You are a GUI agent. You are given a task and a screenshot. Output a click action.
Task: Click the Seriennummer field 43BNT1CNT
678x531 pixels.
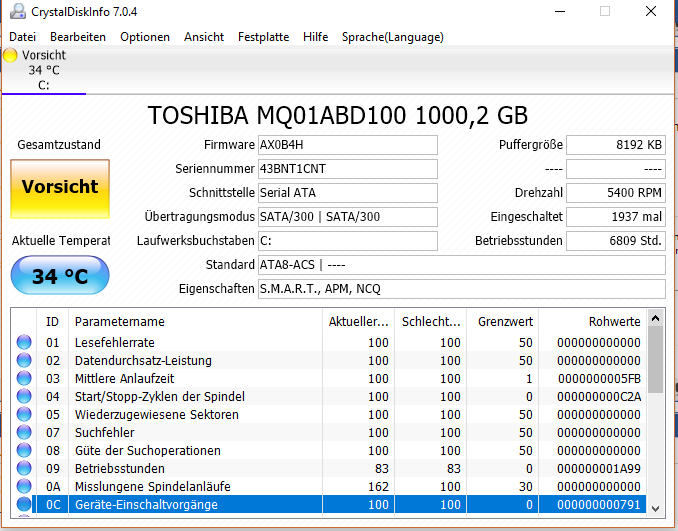tap(348, 169)
